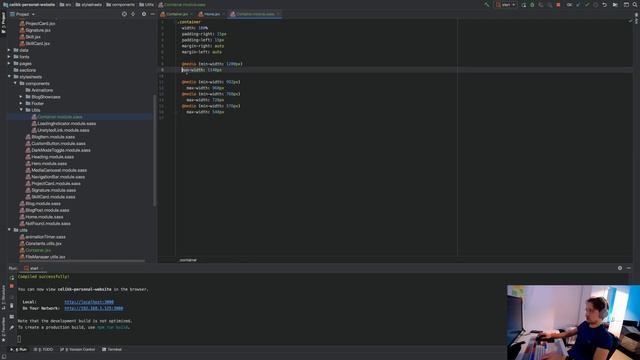Click the Debug bug icon in top toolbar
Screen dimensions: 640x360
pyautogui.click(x=532, y=5)
